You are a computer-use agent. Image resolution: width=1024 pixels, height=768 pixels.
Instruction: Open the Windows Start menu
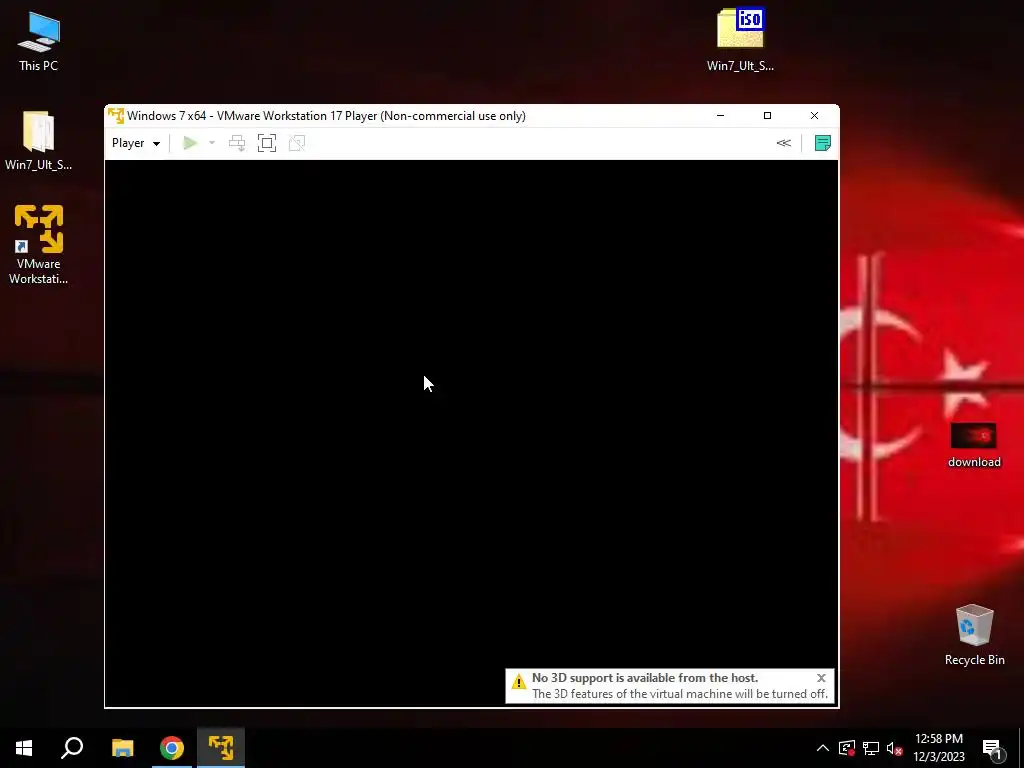[x=24, y=748]
